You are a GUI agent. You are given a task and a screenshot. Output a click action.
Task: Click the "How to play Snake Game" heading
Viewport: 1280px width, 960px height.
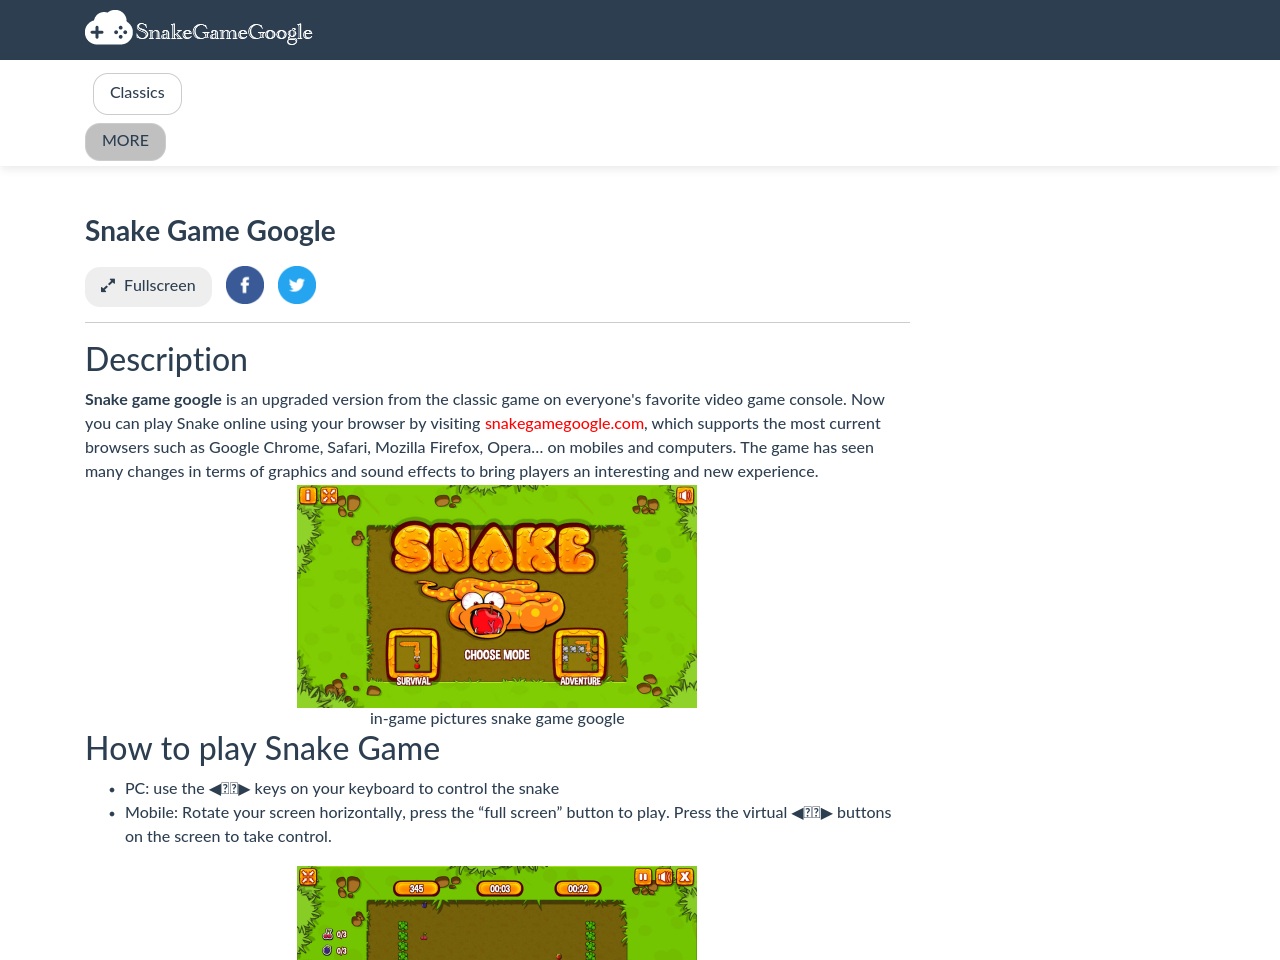pyautogui.click(x=263, y=749)
